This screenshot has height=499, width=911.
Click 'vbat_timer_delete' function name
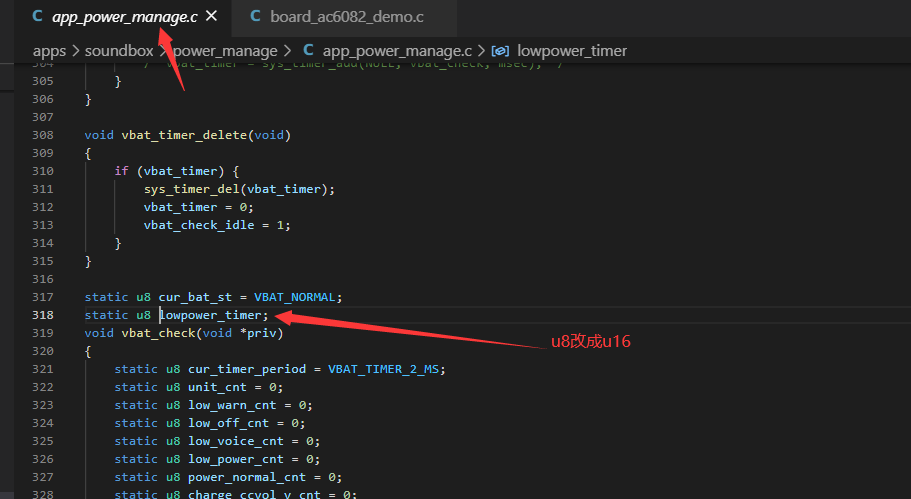pyautogui.click(x=184, y=135)
